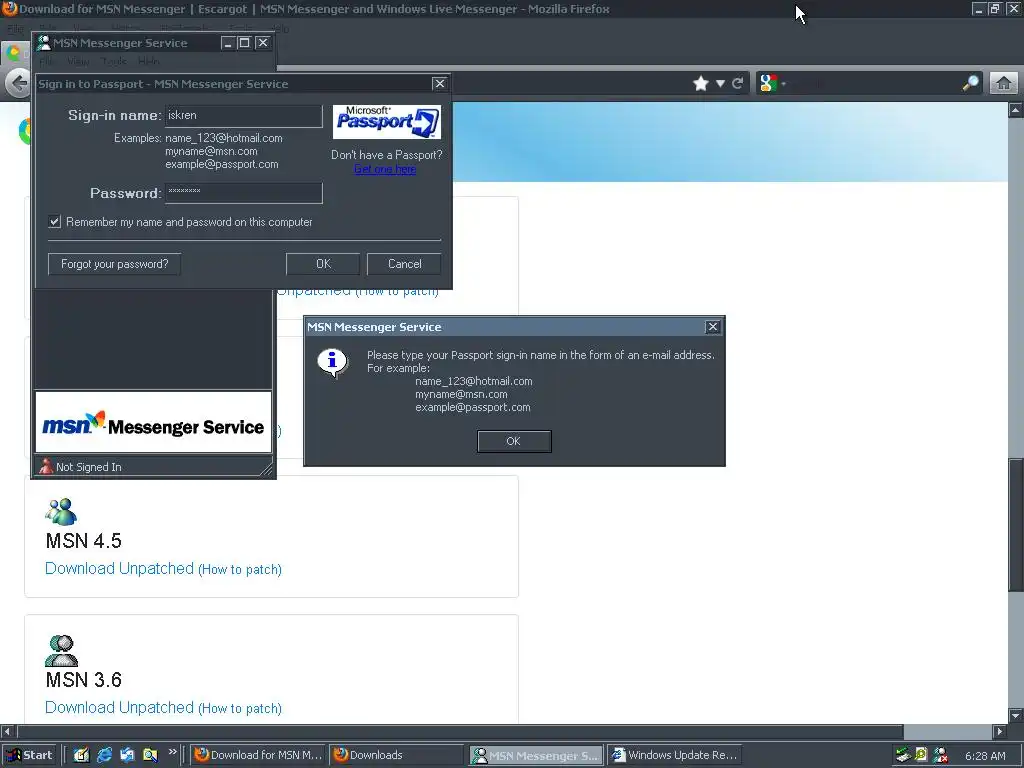Switch to Windows Update Re... taskbar button

675,755
